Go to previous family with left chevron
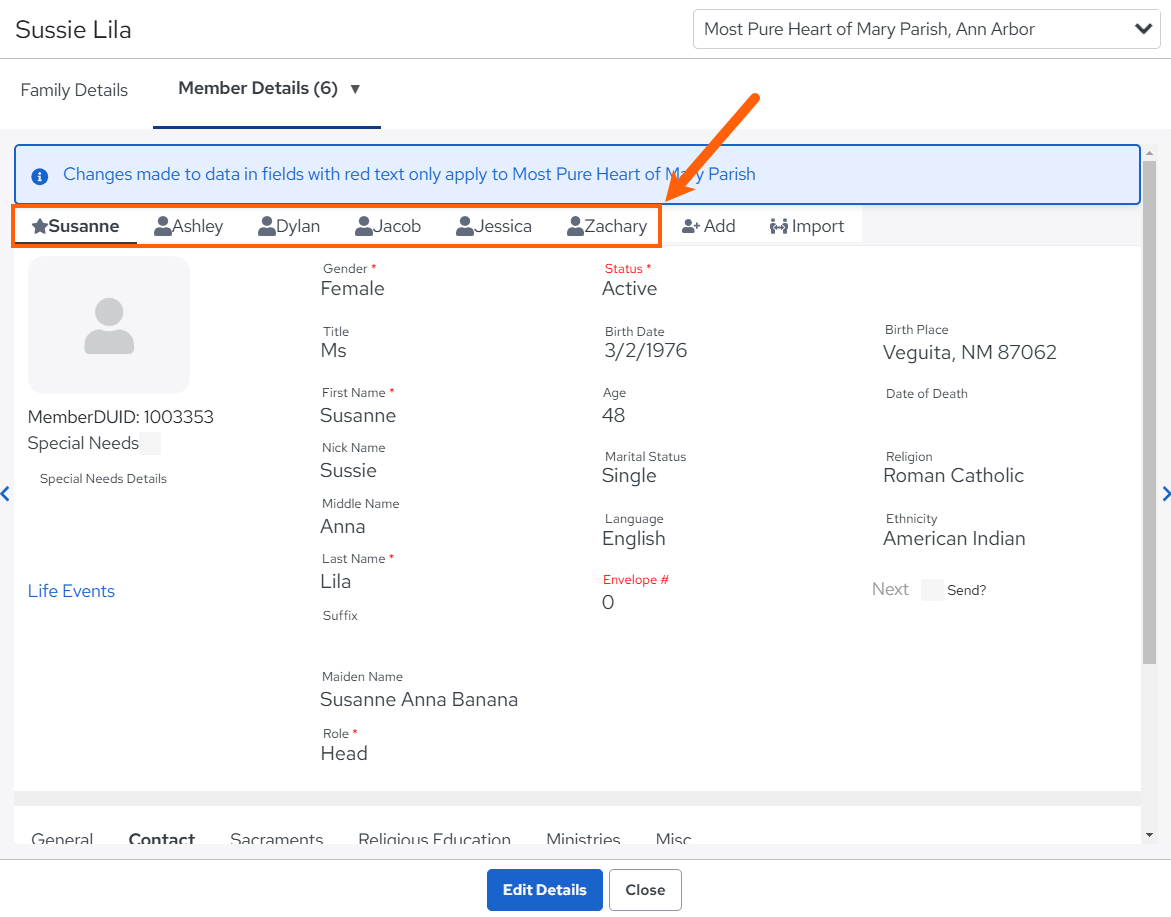 5,494
